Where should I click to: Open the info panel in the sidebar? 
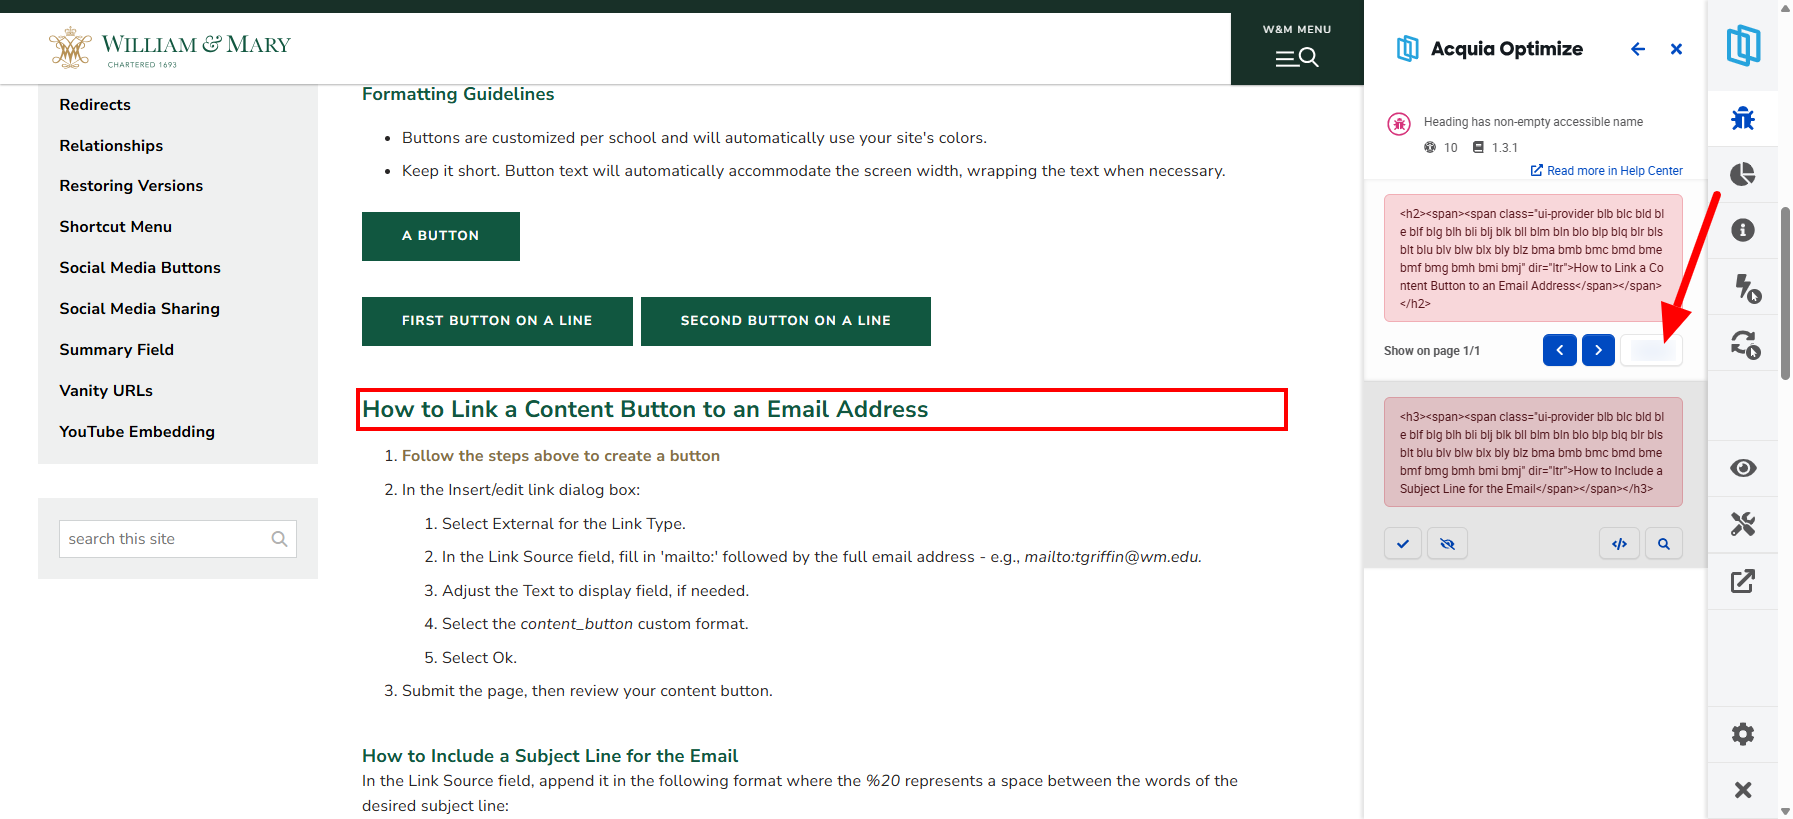(x=1743, y=230)
